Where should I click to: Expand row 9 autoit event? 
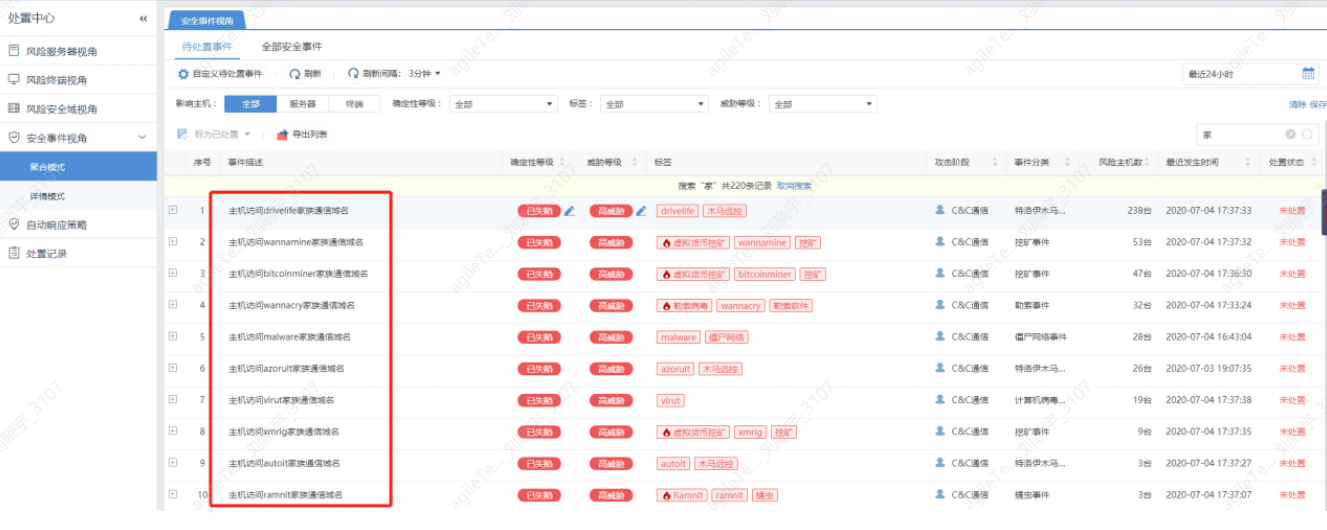click(x=173, y=463)
